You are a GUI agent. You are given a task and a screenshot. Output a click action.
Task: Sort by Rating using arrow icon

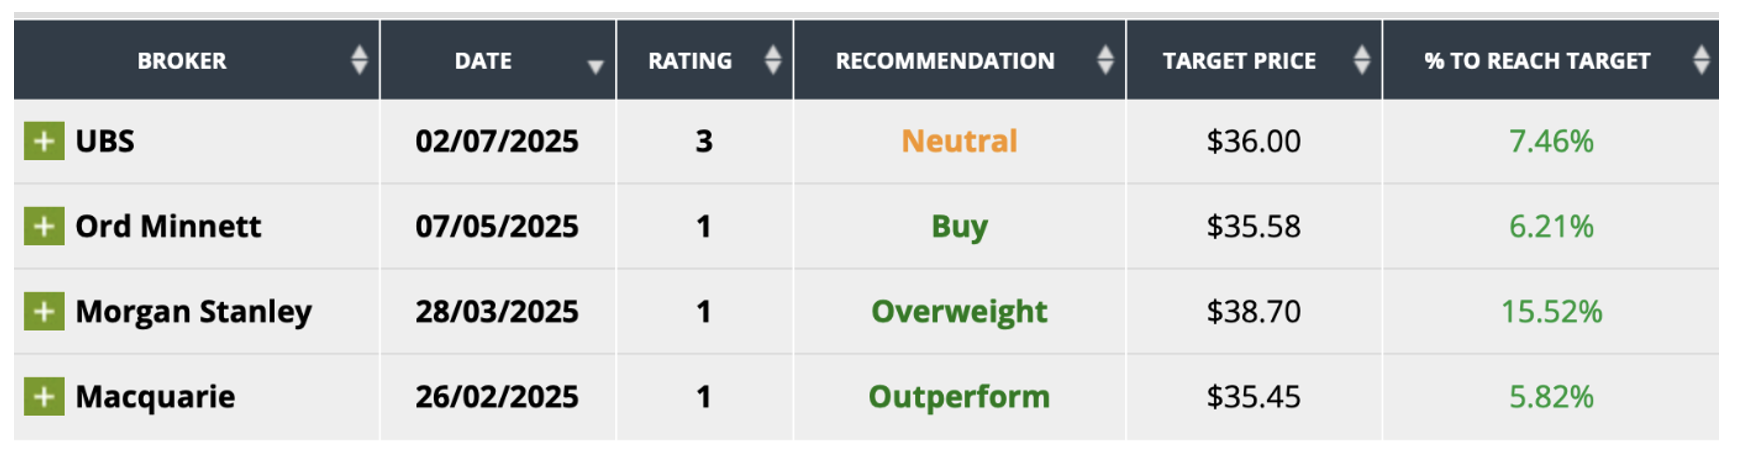pyautogui.click(x=773, y=60)
